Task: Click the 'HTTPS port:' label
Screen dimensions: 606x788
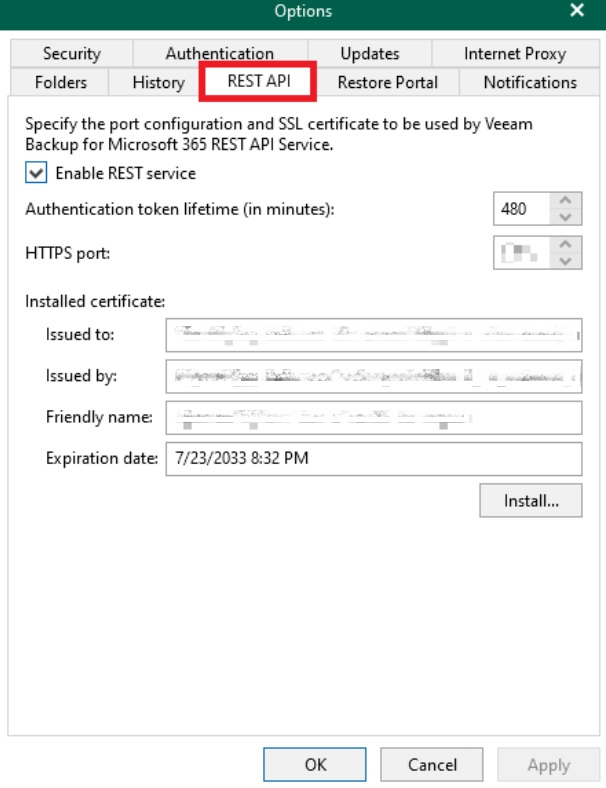Action: click(67, 253)
